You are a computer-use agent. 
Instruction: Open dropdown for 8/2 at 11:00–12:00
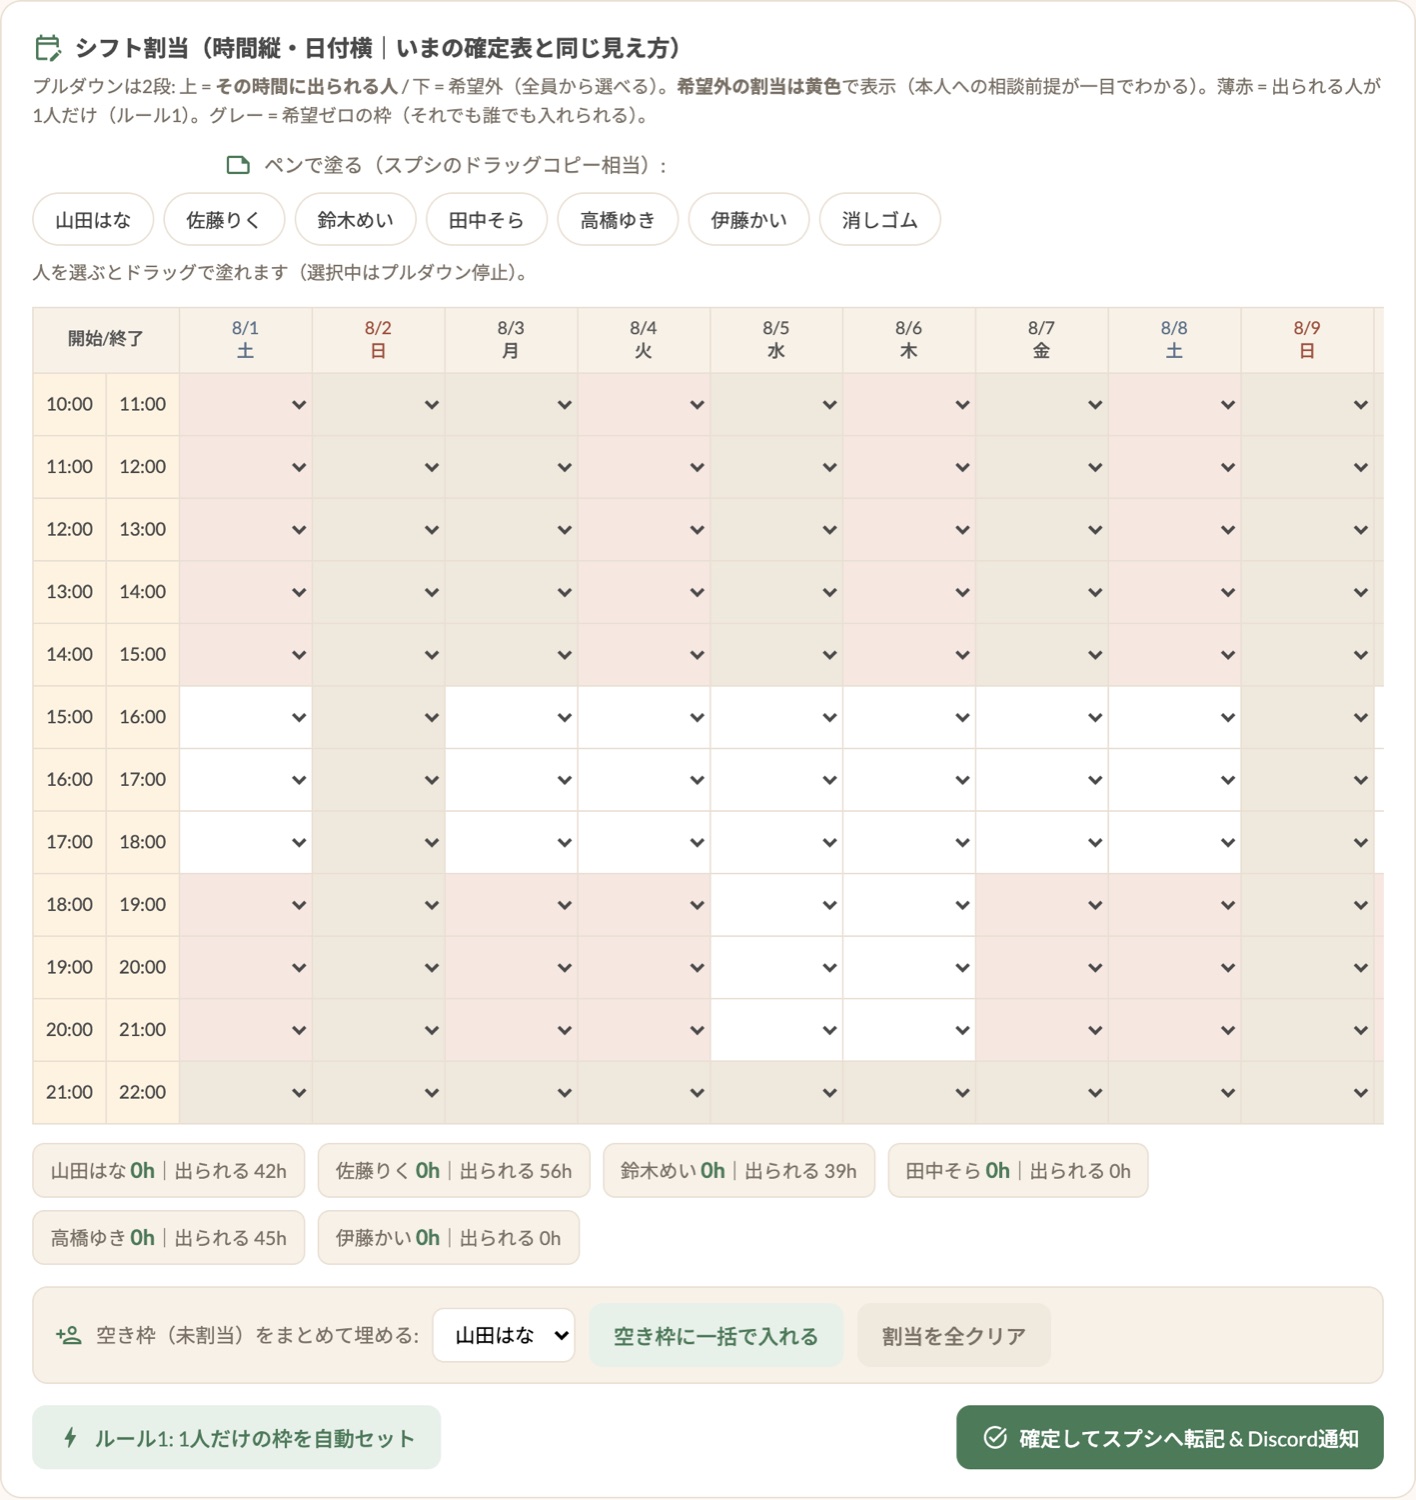379,467
